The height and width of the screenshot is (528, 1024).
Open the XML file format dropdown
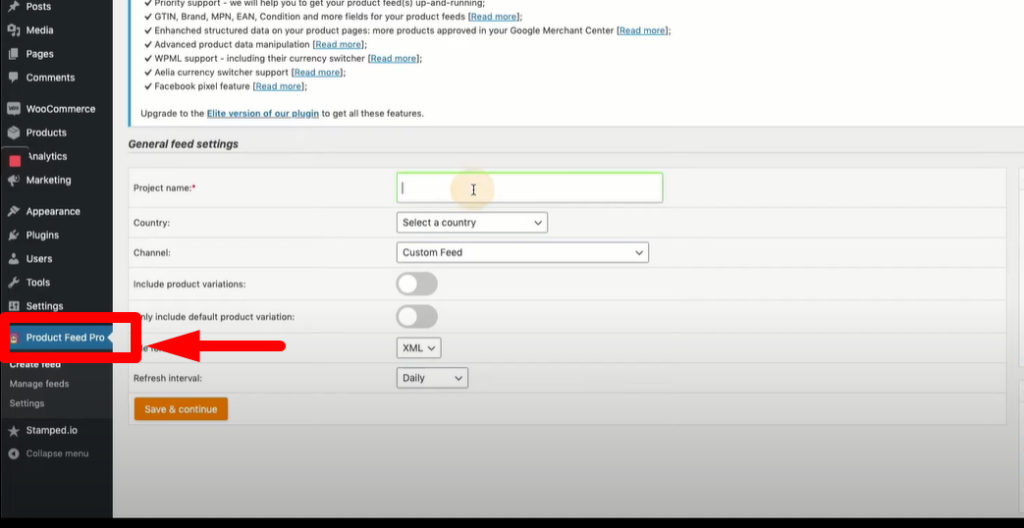coord(419,348)
